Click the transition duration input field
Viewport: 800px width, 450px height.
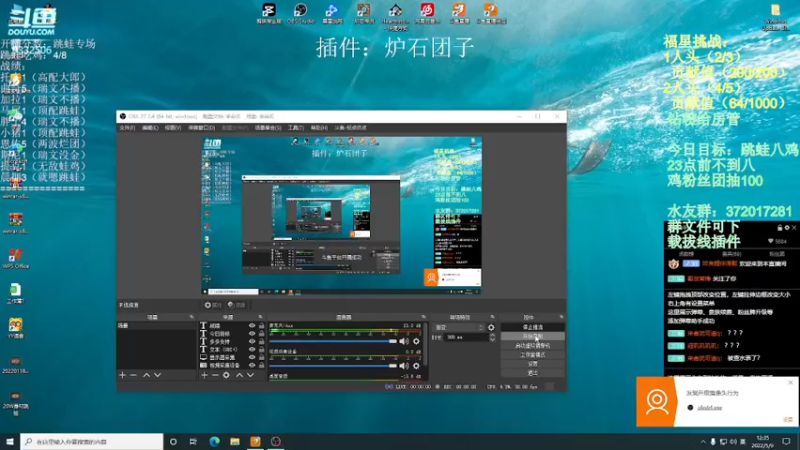(466, 337)
